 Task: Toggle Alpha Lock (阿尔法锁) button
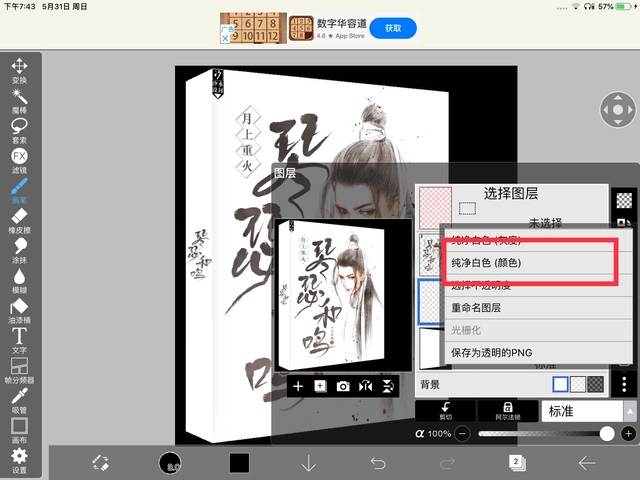pos(507,411)
